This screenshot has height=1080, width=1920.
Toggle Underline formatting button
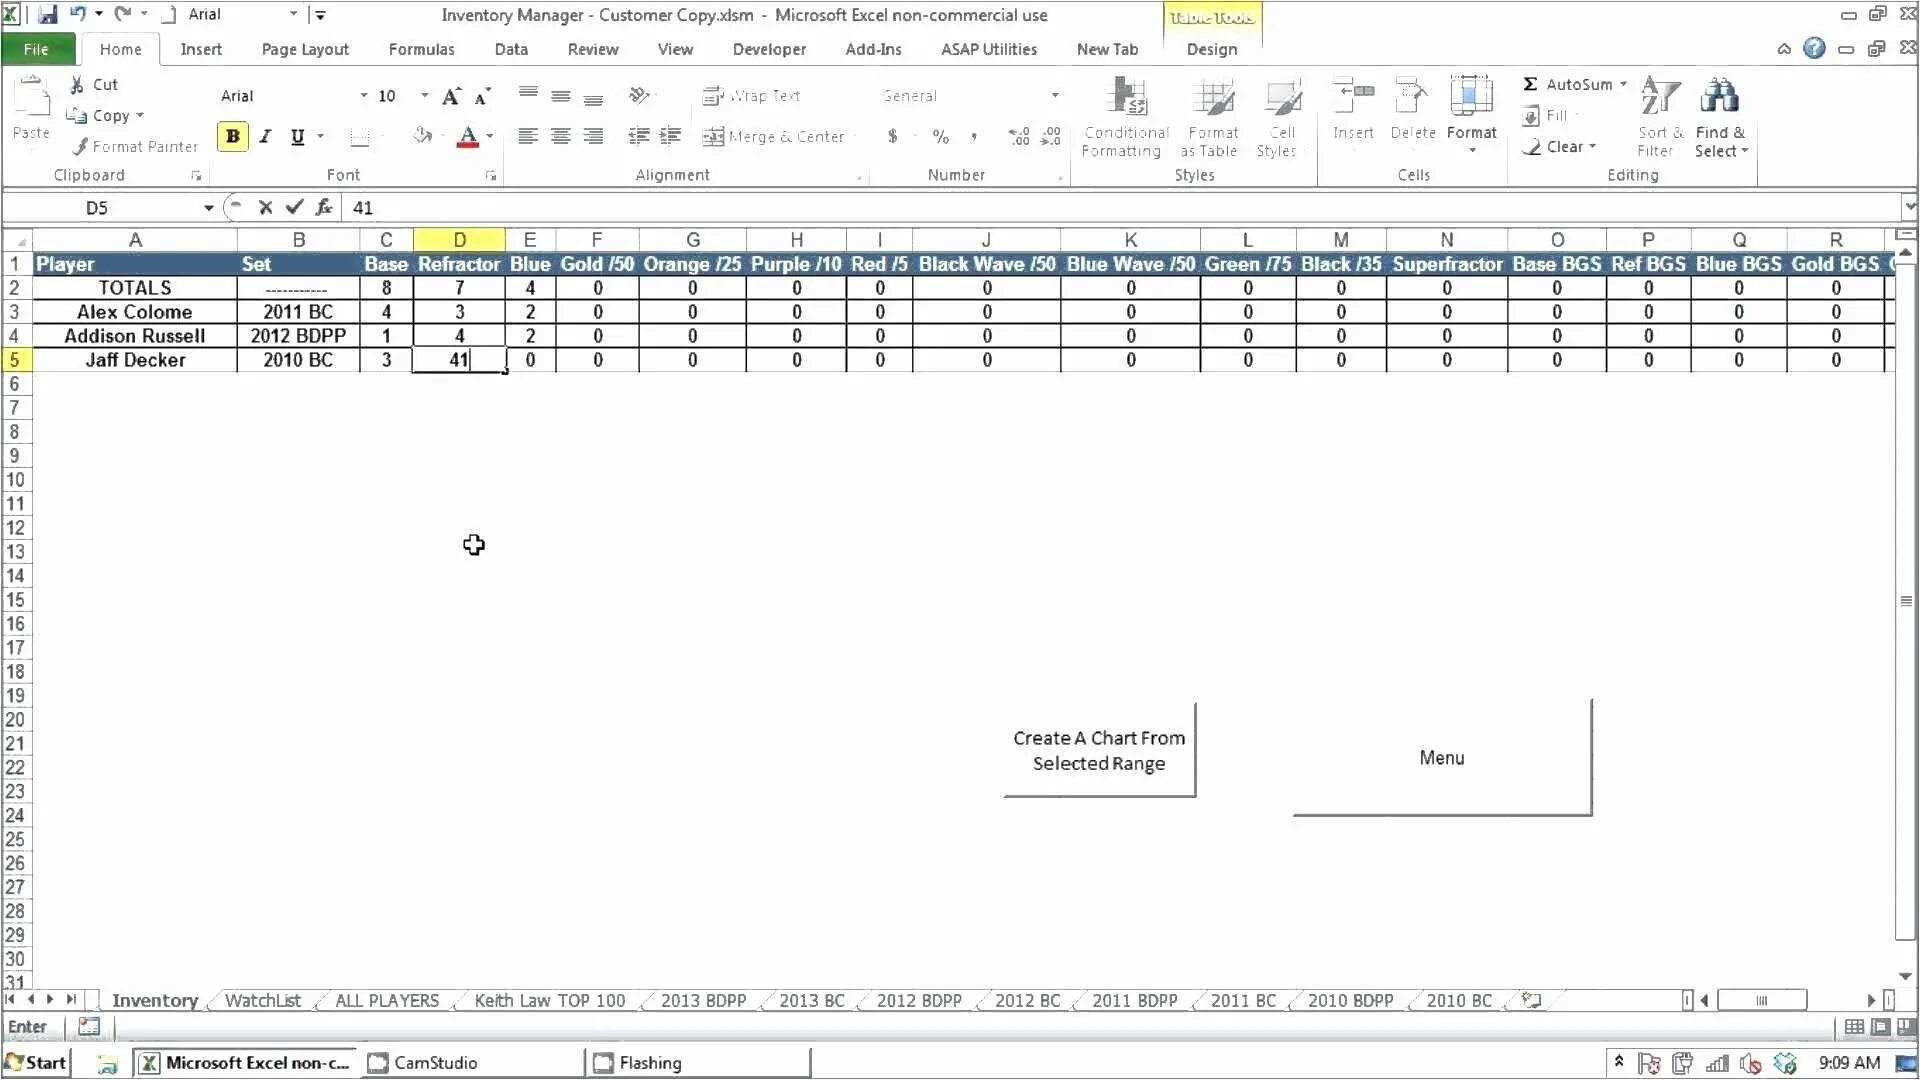(x=297, y=137)
